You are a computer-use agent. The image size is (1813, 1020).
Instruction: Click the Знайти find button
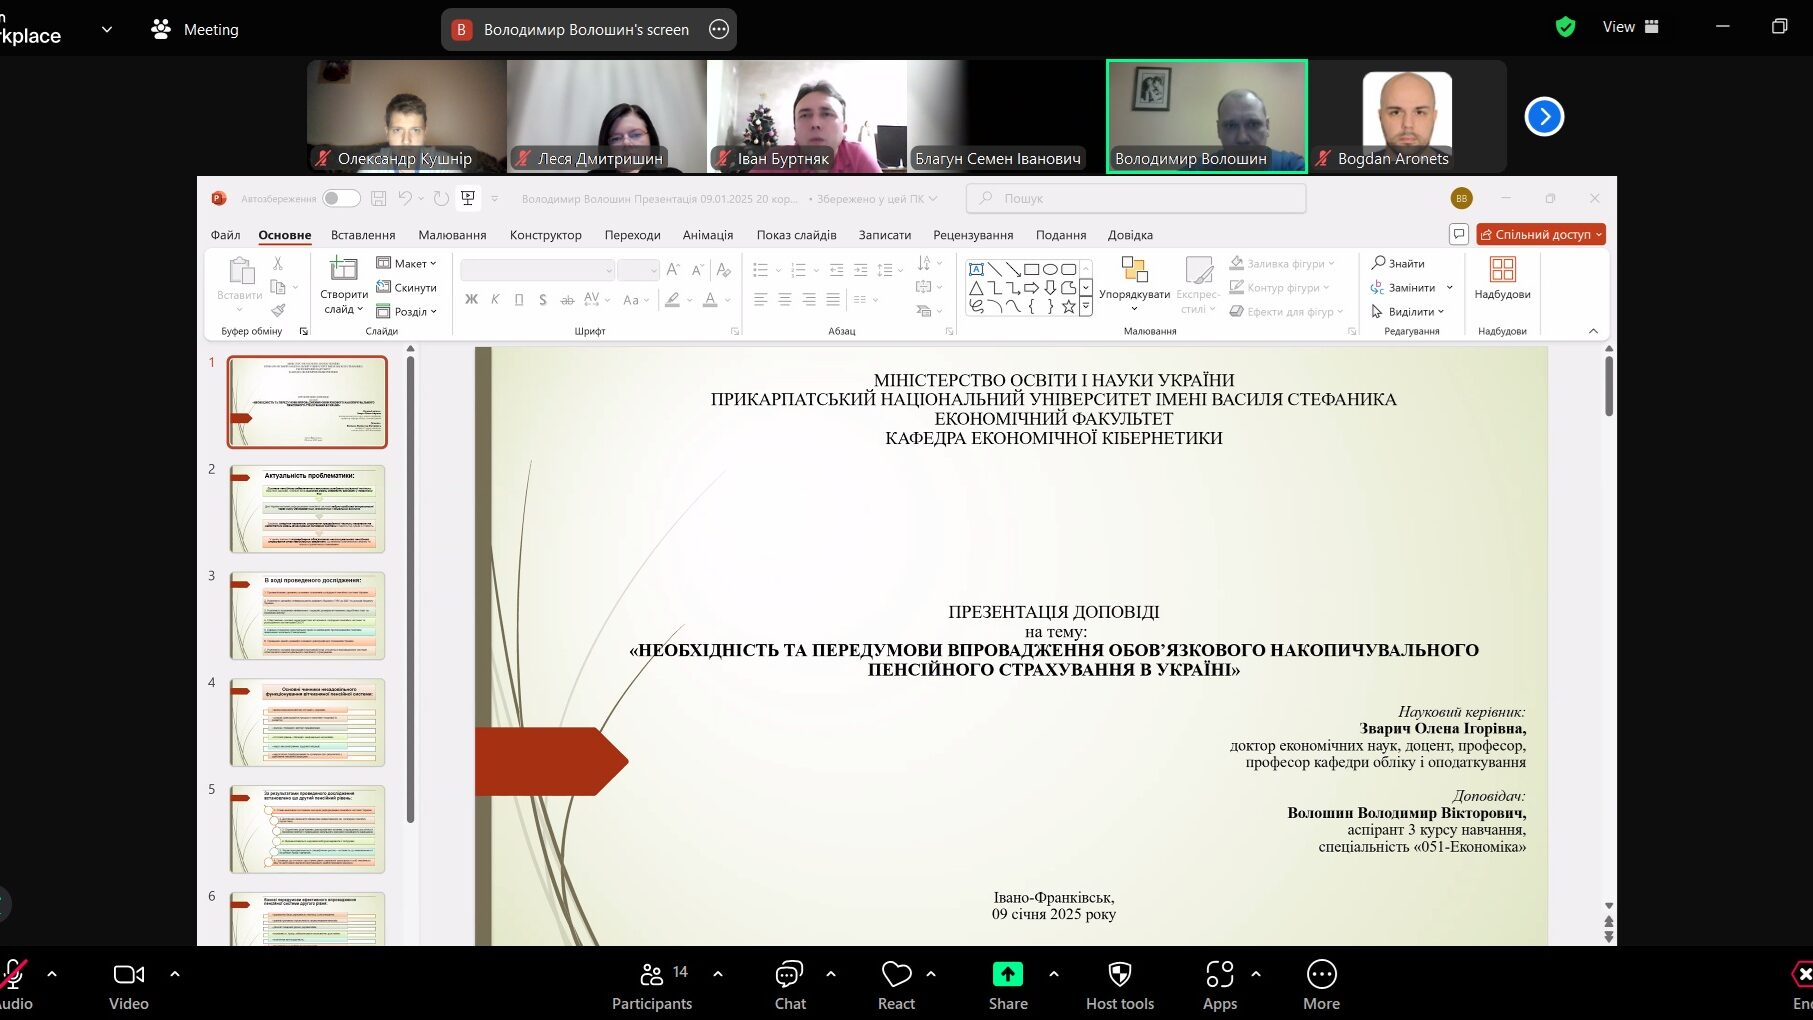pyautogui.click(x=1398, y=264)
